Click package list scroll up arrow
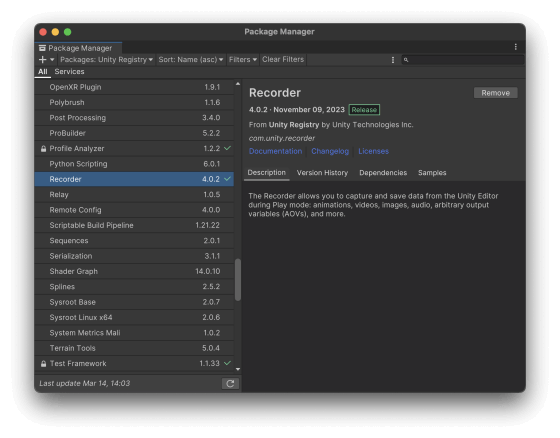 pos(238,84)
